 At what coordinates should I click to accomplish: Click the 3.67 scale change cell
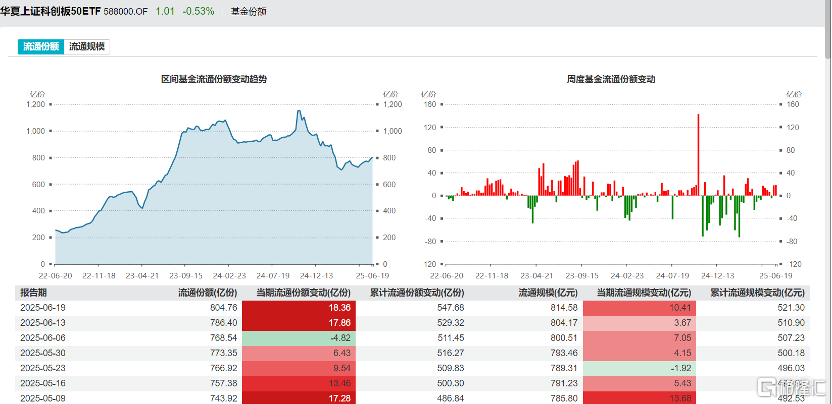click(639, 323)
